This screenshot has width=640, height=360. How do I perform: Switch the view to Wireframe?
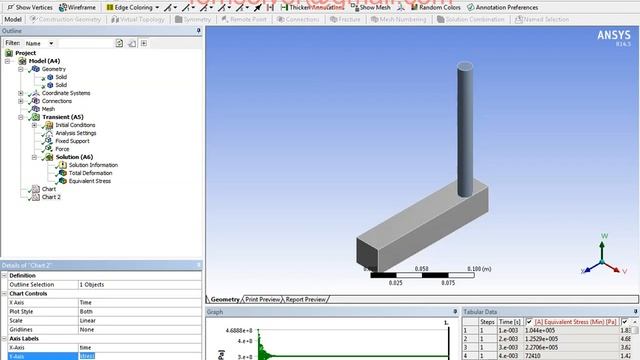tap(77, 7)
